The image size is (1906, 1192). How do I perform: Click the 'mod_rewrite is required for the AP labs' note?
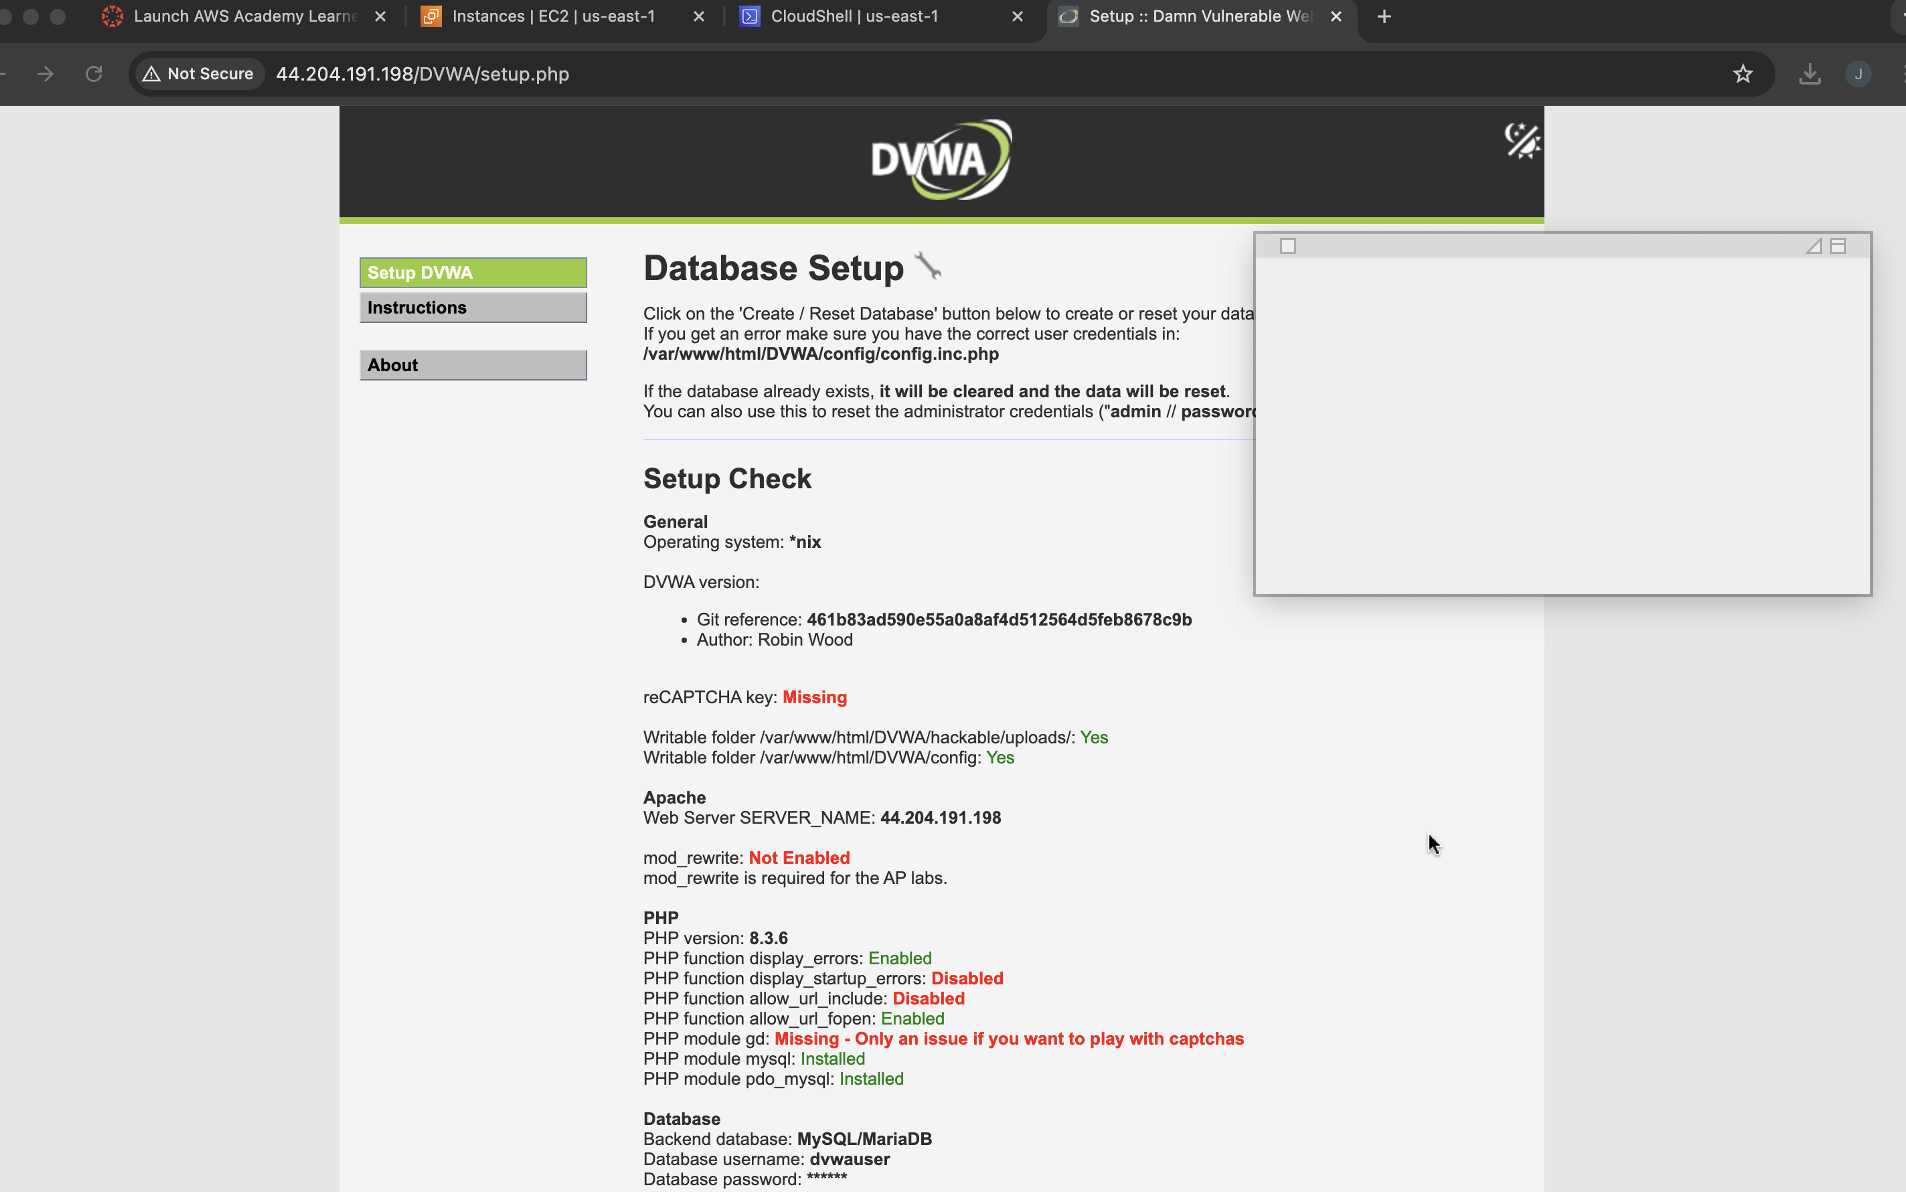click(x=795, y=878)
